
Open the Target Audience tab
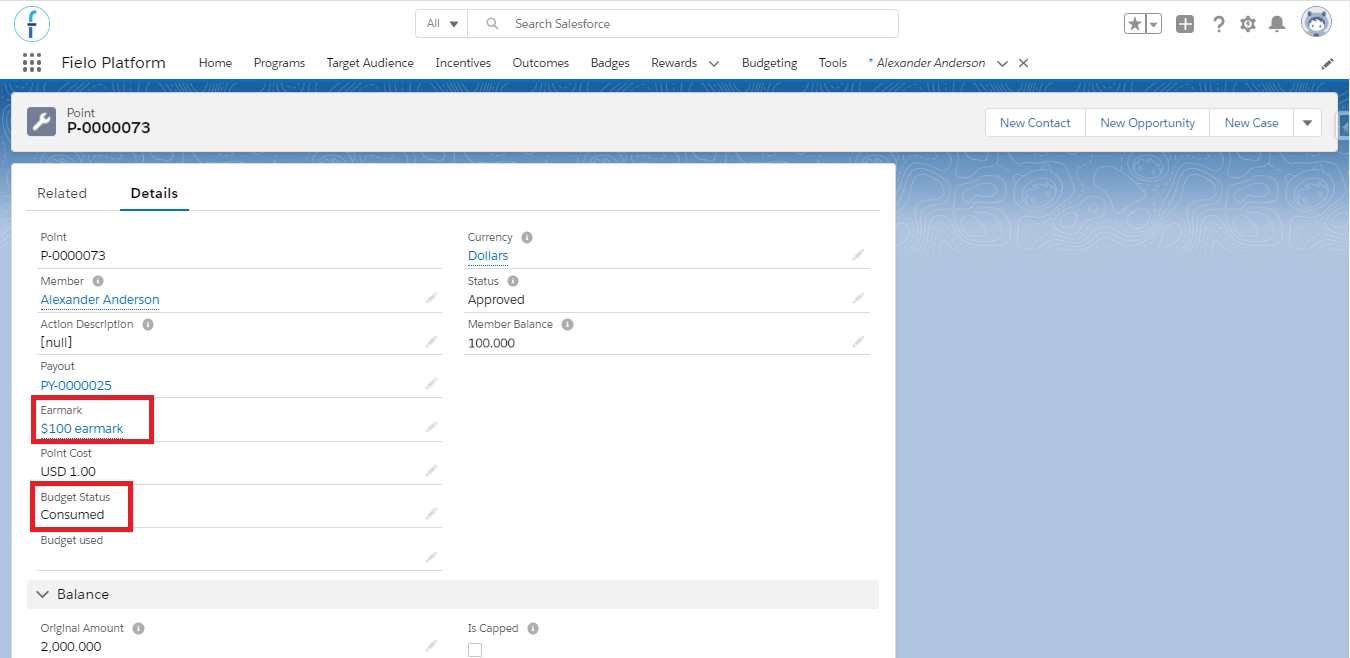(370, 63)
